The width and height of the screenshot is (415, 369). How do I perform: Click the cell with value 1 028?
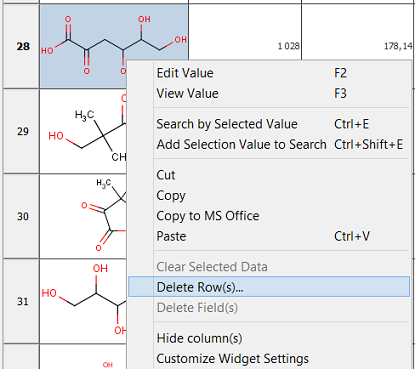pyautogui.click(x=245, y=32)
